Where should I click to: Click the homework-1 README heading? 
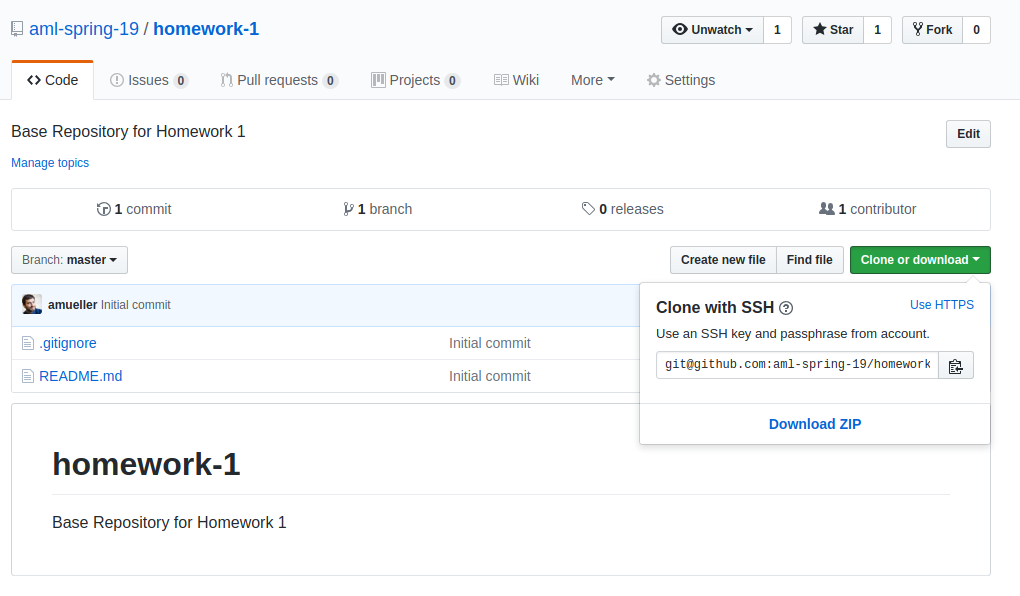[146, 465]
